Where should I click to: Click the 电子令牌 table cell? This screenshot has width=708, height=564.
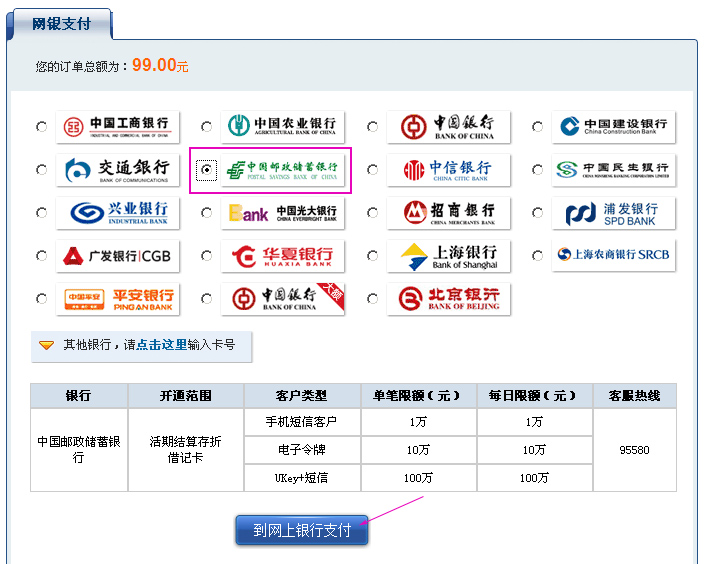pos(302,450)
